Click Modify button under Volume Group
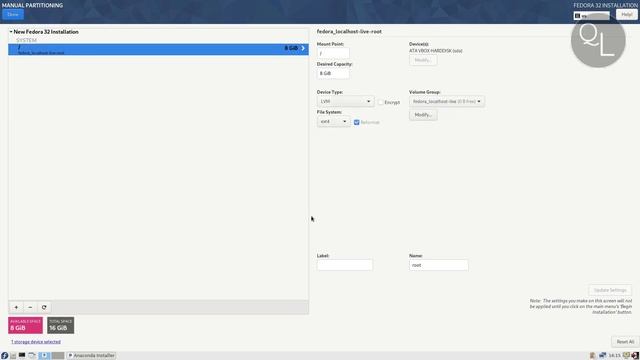 (x=423, y=115)
